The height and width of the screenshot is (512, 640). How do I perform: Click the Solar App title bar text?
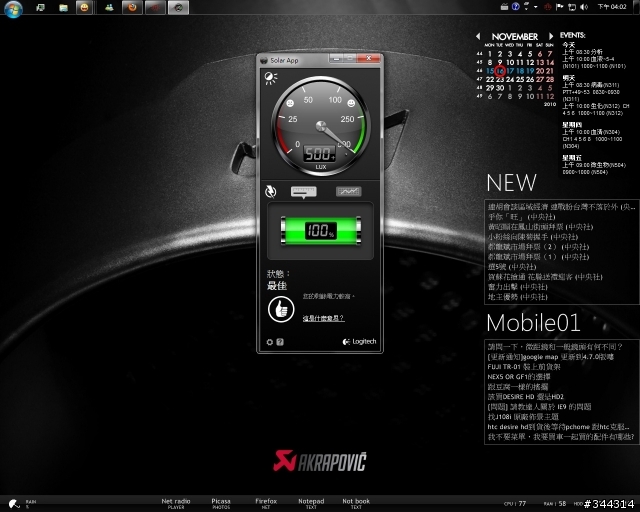[x=284, y=60]
